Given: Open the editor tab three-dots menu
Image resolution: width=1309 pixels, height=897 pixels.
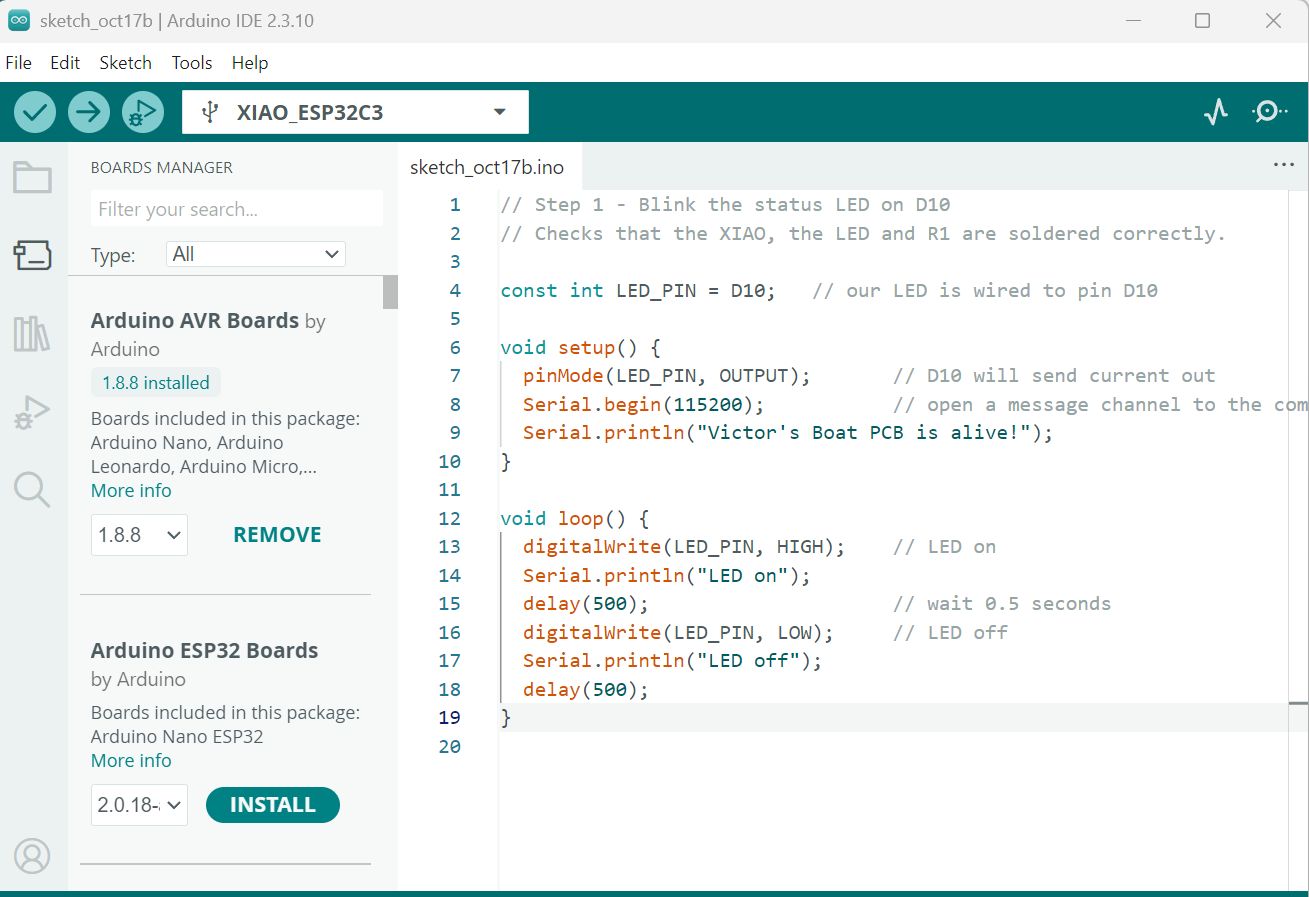Looking at the screenshot, I should (x=1284, y=165).
